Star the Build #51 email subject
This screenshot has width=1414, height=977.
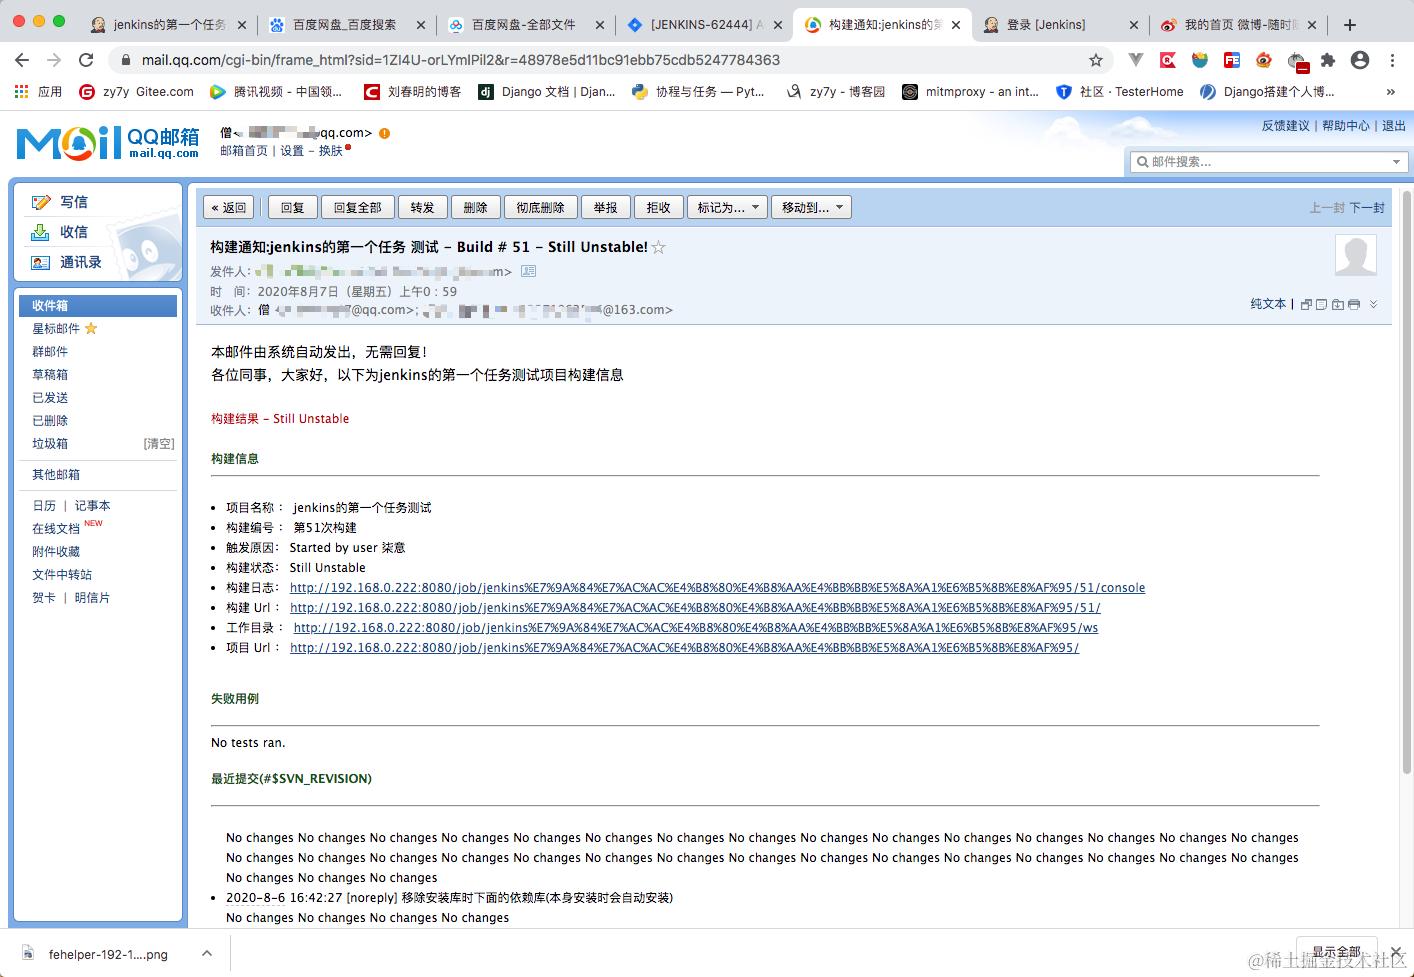click(x=659, y=247)
